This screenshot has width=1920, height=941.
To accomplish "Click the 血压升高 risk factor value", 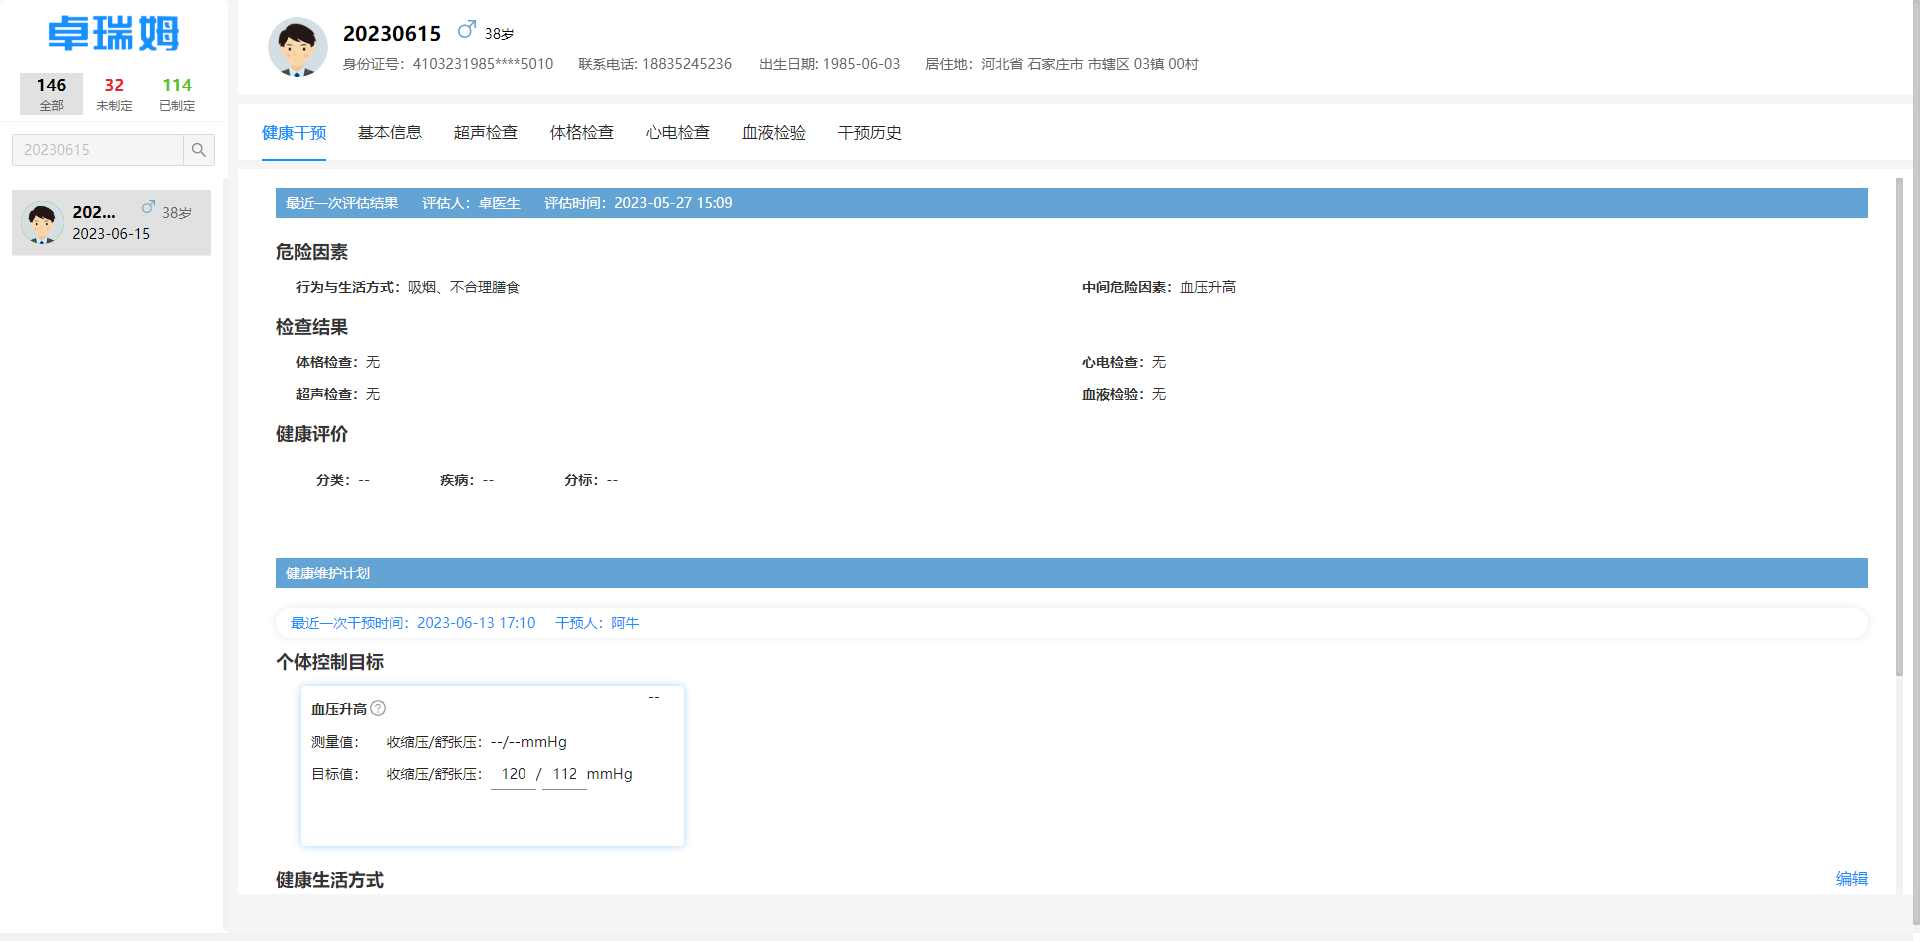I will click(1208, 287).
